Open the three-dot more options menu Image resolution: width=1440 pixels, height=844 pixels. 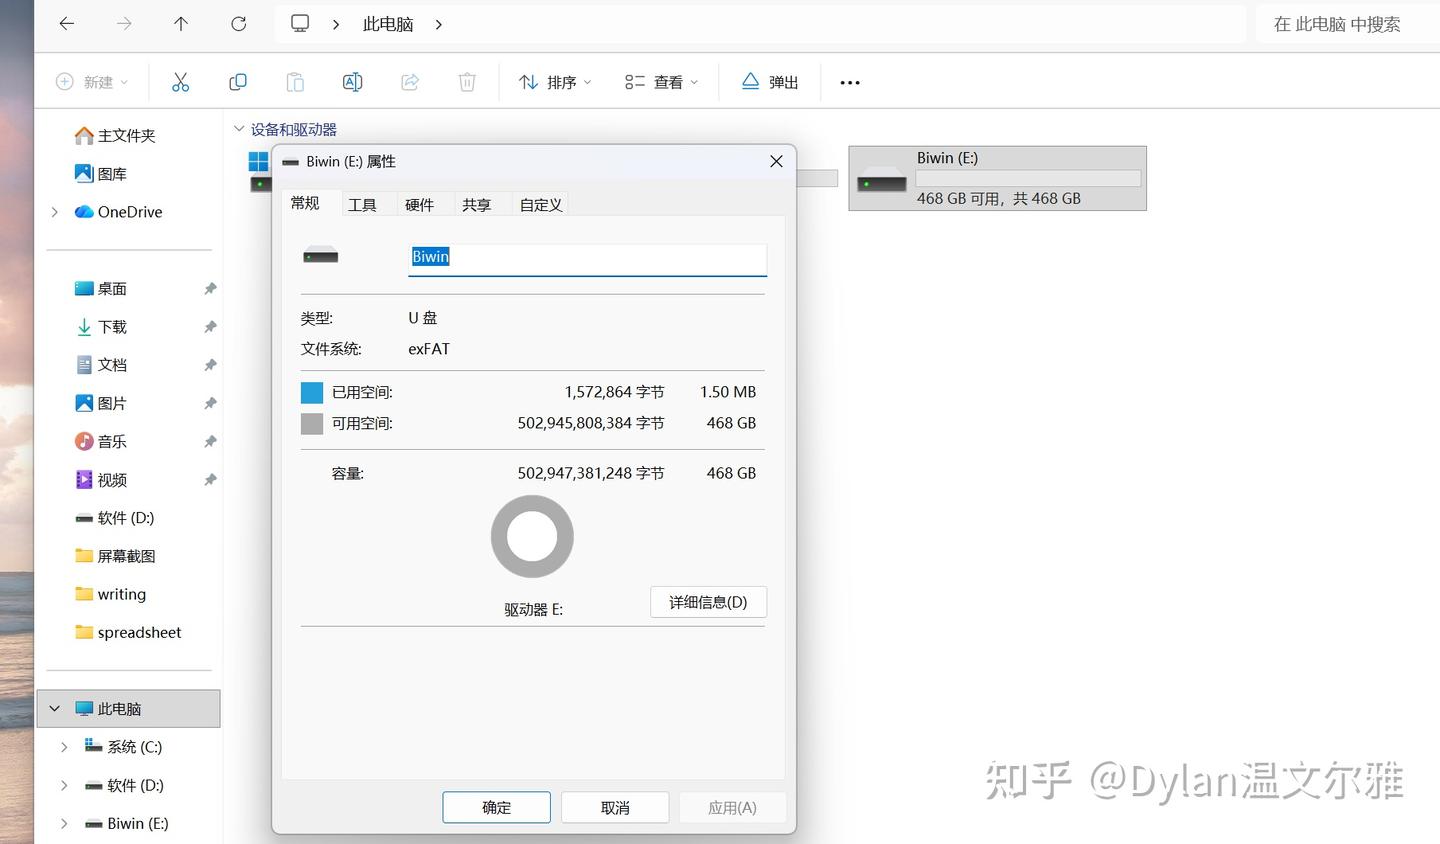[x=850, y=82]
